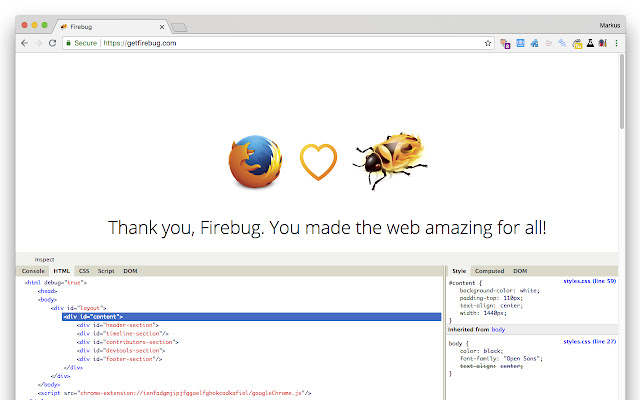640x400 pixels.
Task: Click the orange heart outline graphic
Action: (x=318, y=162)
